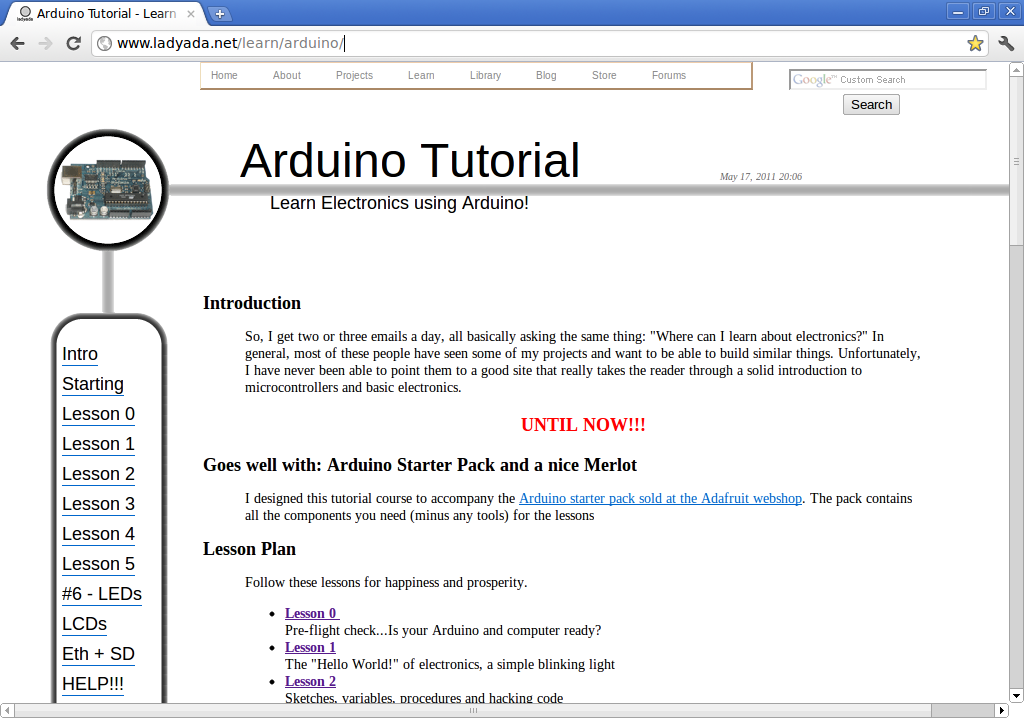This screenshot has width=1024, height=718.
Task: Open Intro in the sidebar
Action: 80,354
